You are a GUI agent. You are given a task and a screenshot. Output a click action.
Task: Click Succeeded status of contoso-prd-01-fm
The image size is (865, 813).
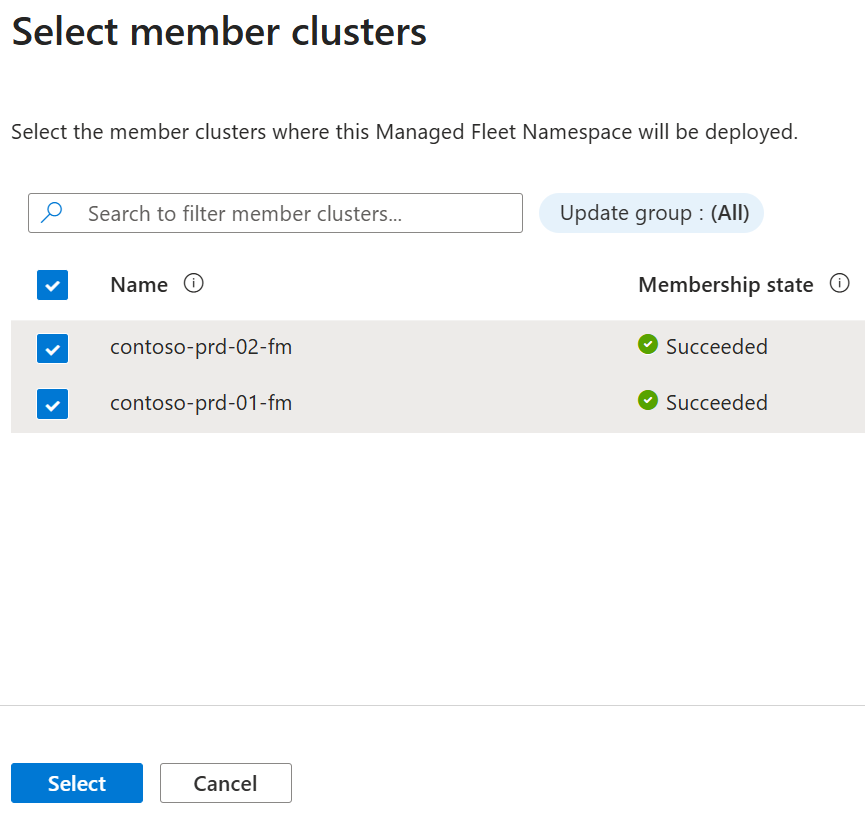click(717, 403)
